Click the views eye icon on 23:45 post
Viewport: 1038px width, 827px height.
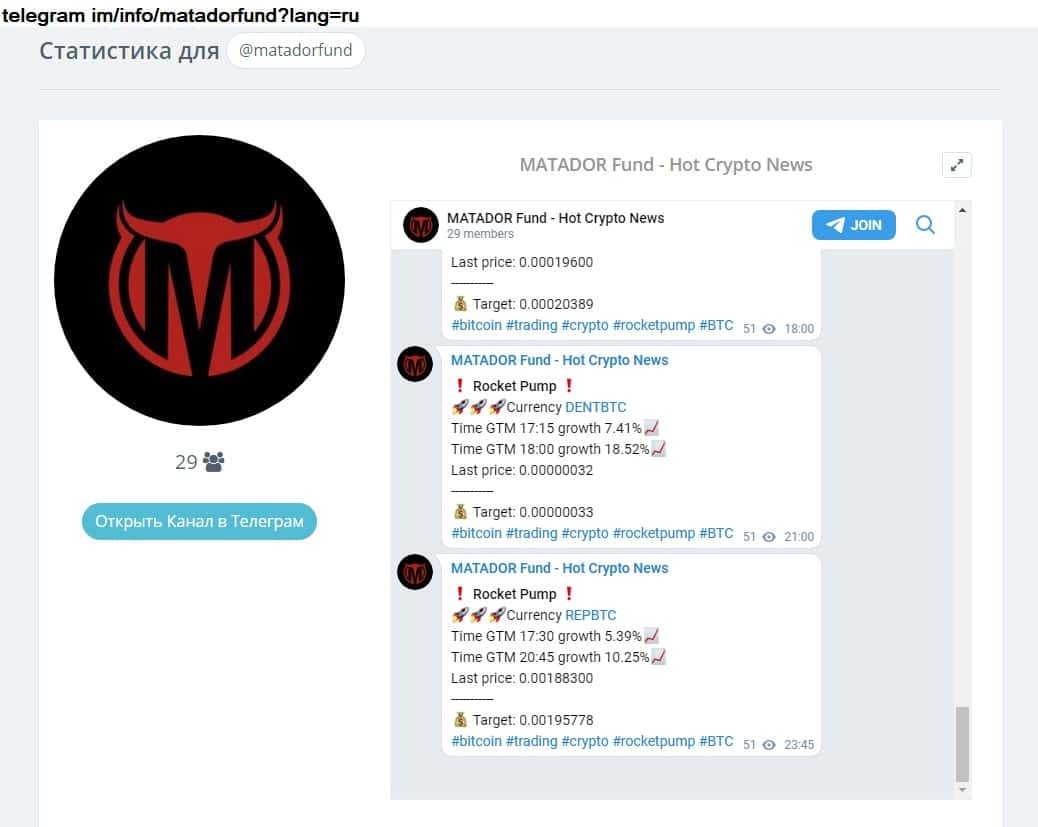tap(769, 745)
